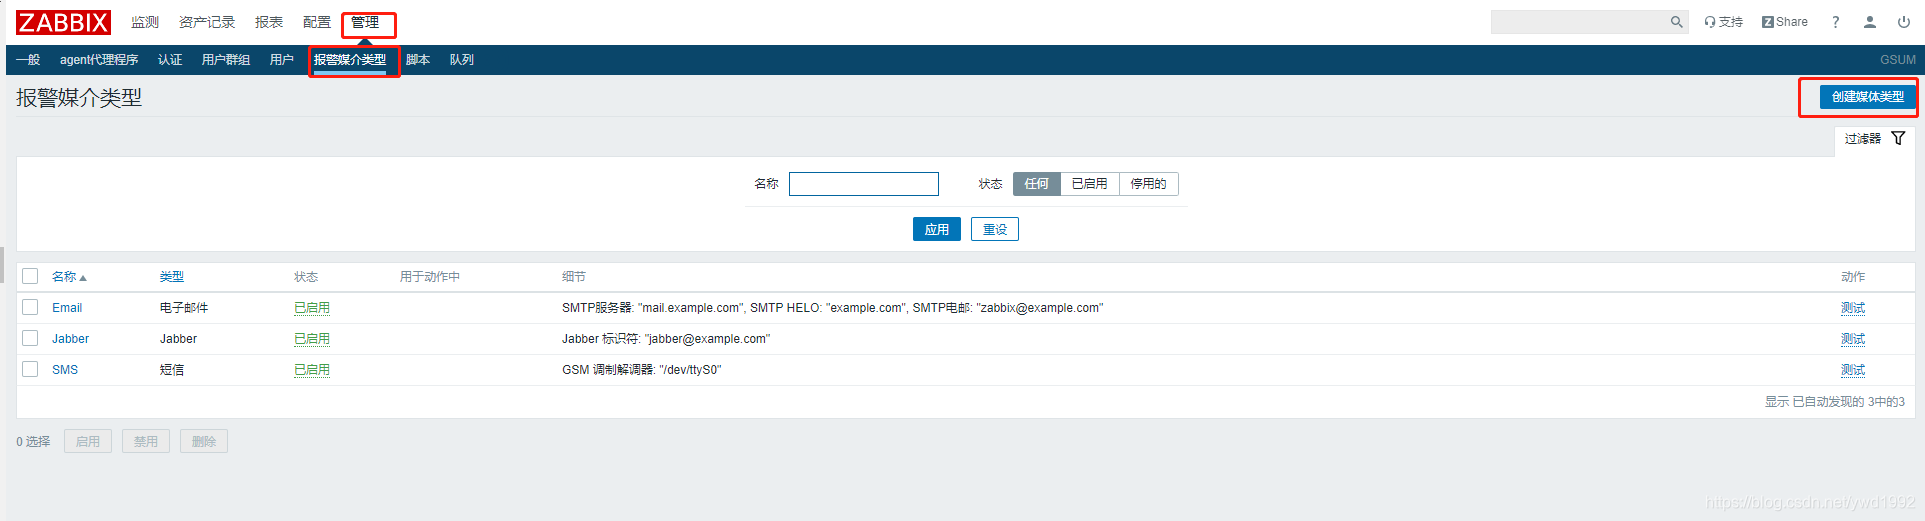
Task: Open the support headset link
Action: (x=1723, y=22)
